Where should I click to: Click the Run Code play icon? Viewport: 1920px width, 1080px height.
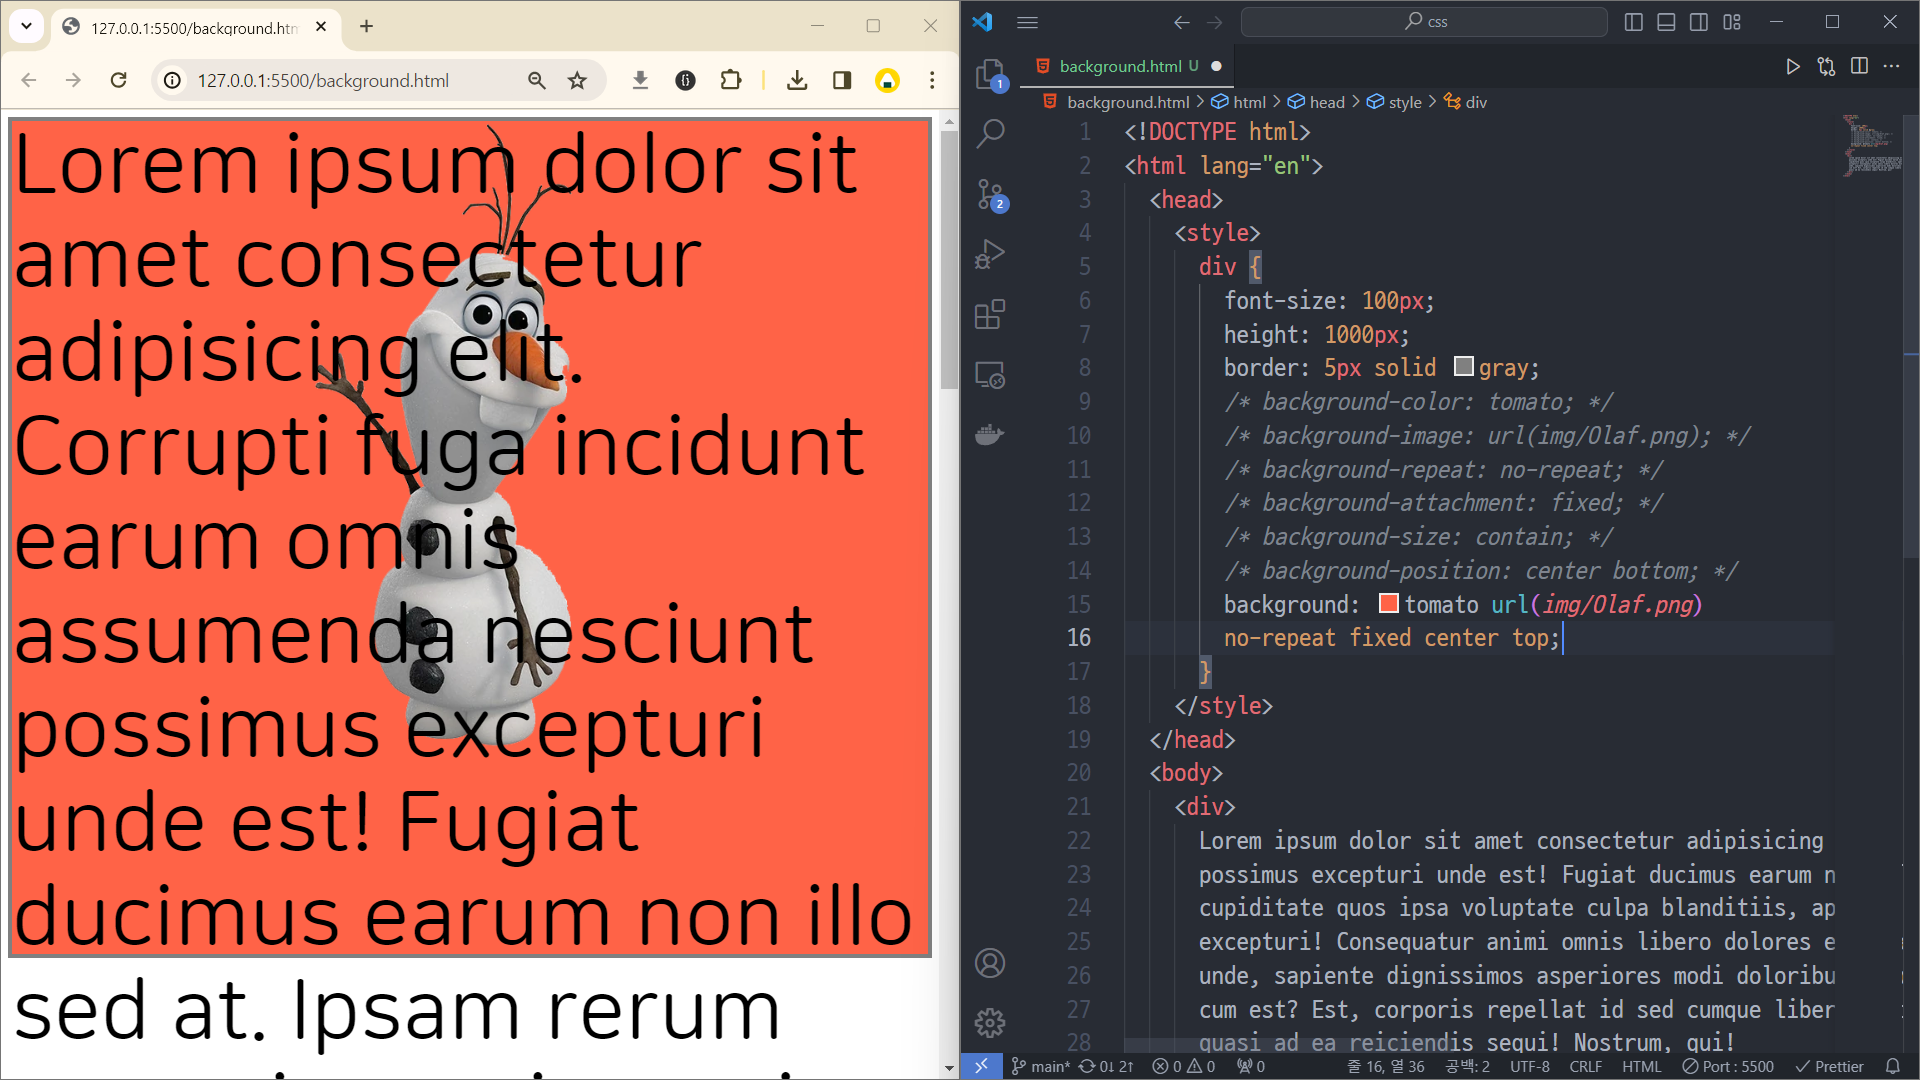[1793, 66]
